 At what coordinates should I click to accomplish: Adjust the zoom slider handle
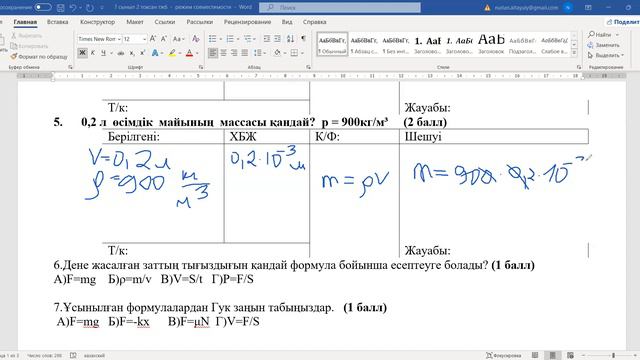(613, 356)
